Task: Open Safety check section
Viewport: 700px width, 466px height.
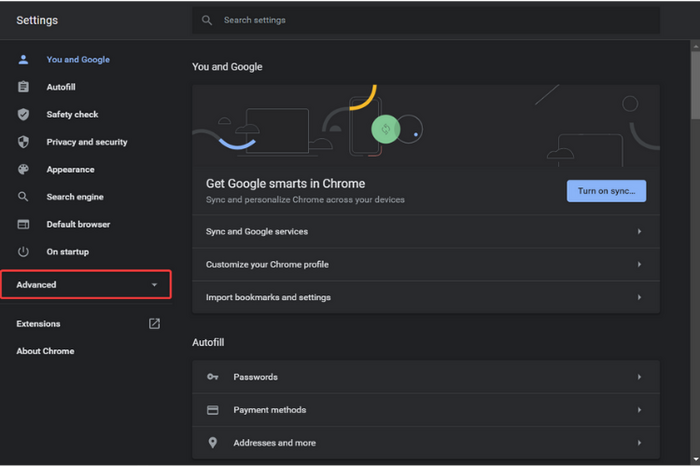Action: click(72, 114)
